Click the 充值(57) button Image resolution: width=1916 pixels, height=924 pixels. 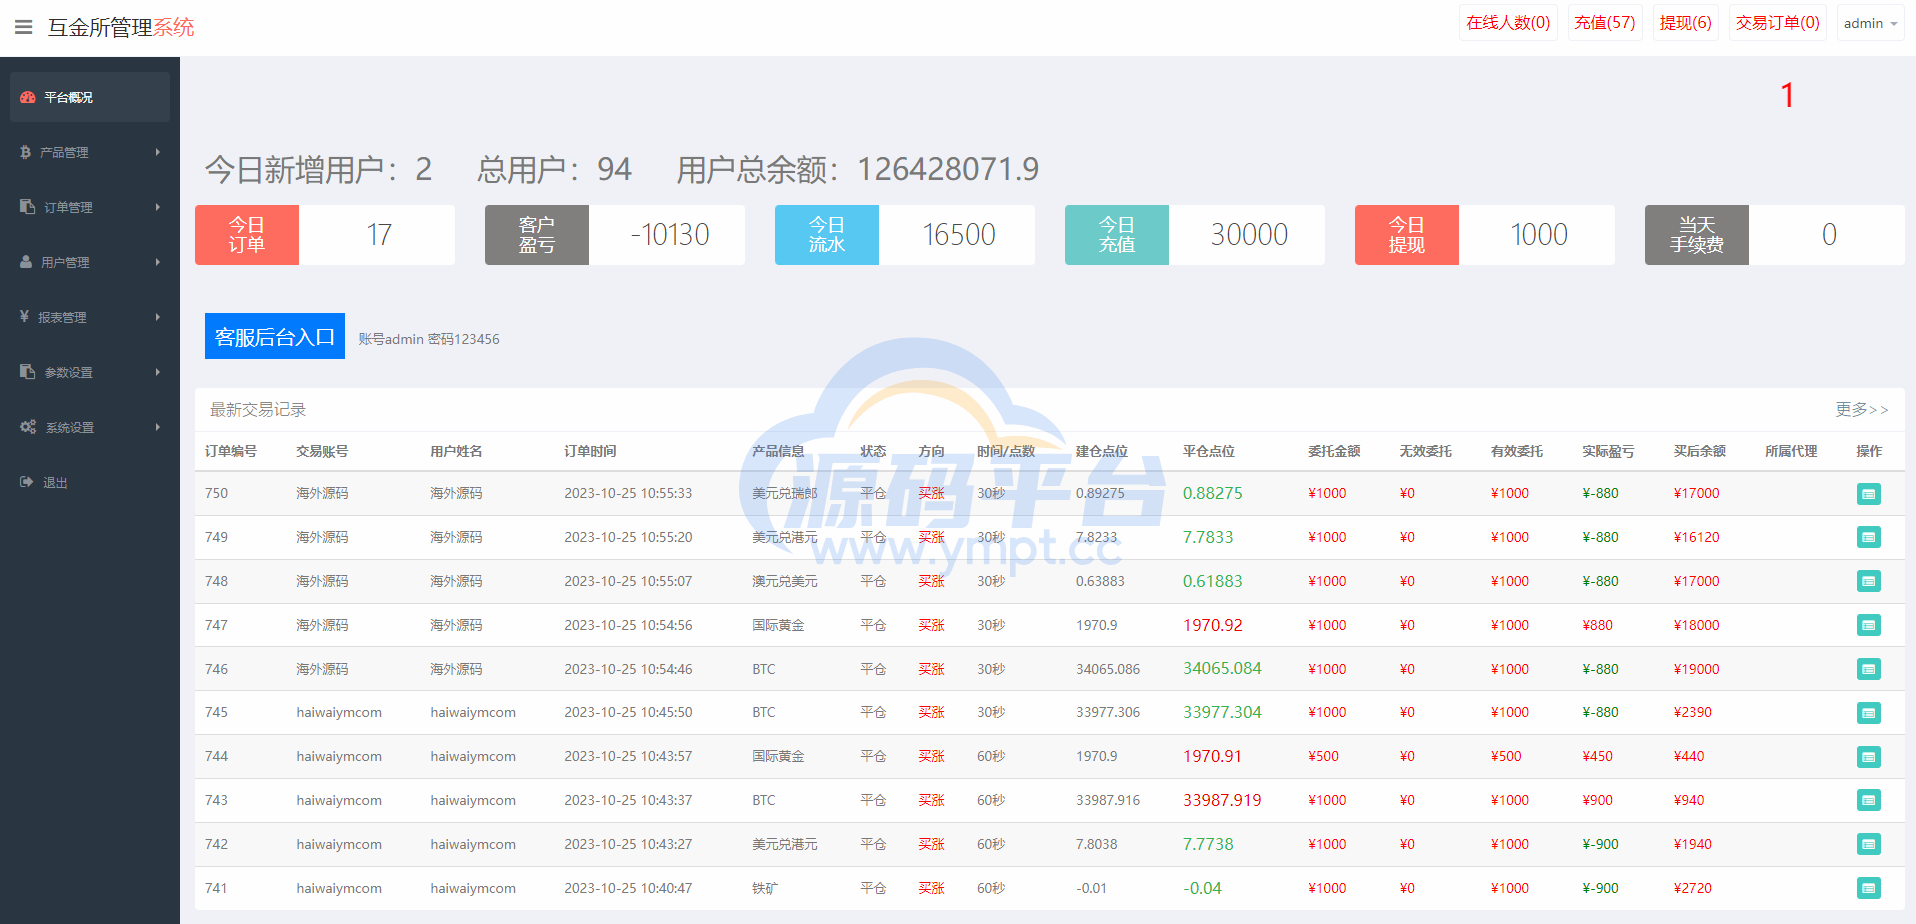(x=1605, y=23)
